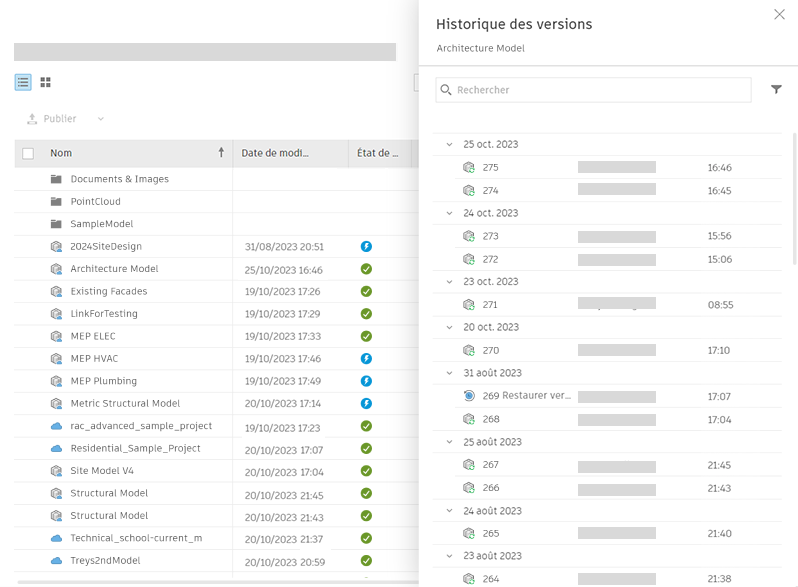Open the version filter funnel icon

pos(776,90)
